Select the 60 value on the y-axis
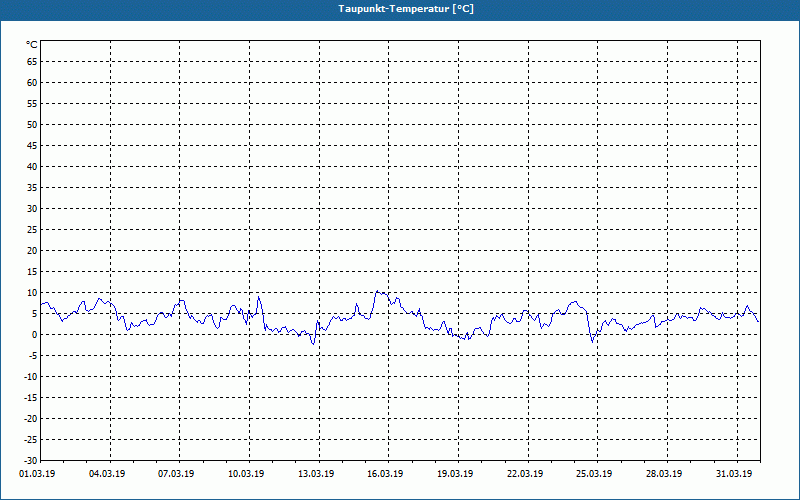 click(x=32, y=83)
